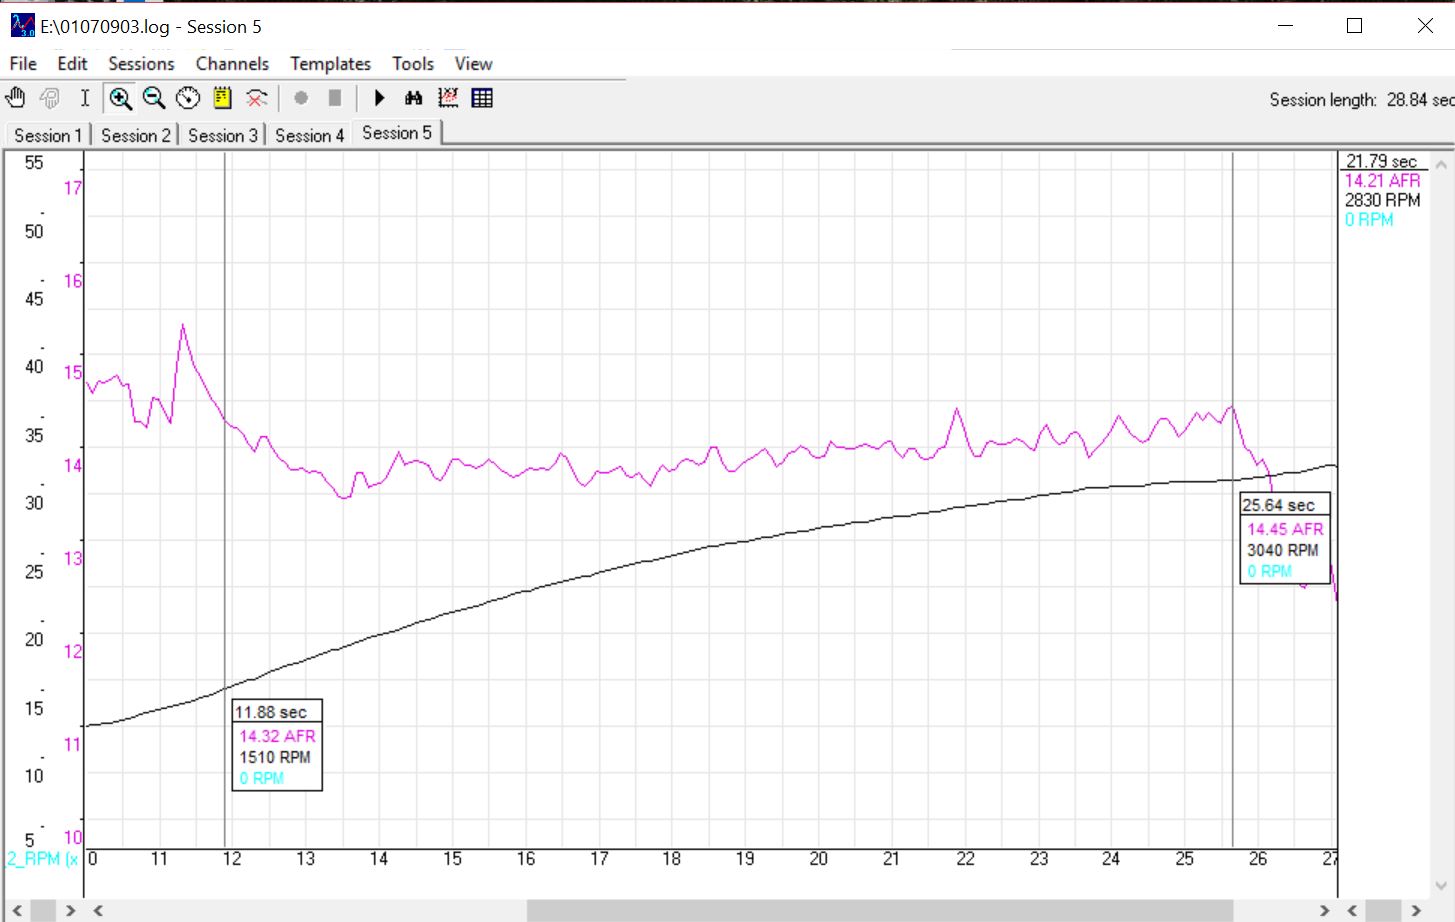Select the I-beam cursor tool
1455x922 pixels.
click(x=85, y=98)
